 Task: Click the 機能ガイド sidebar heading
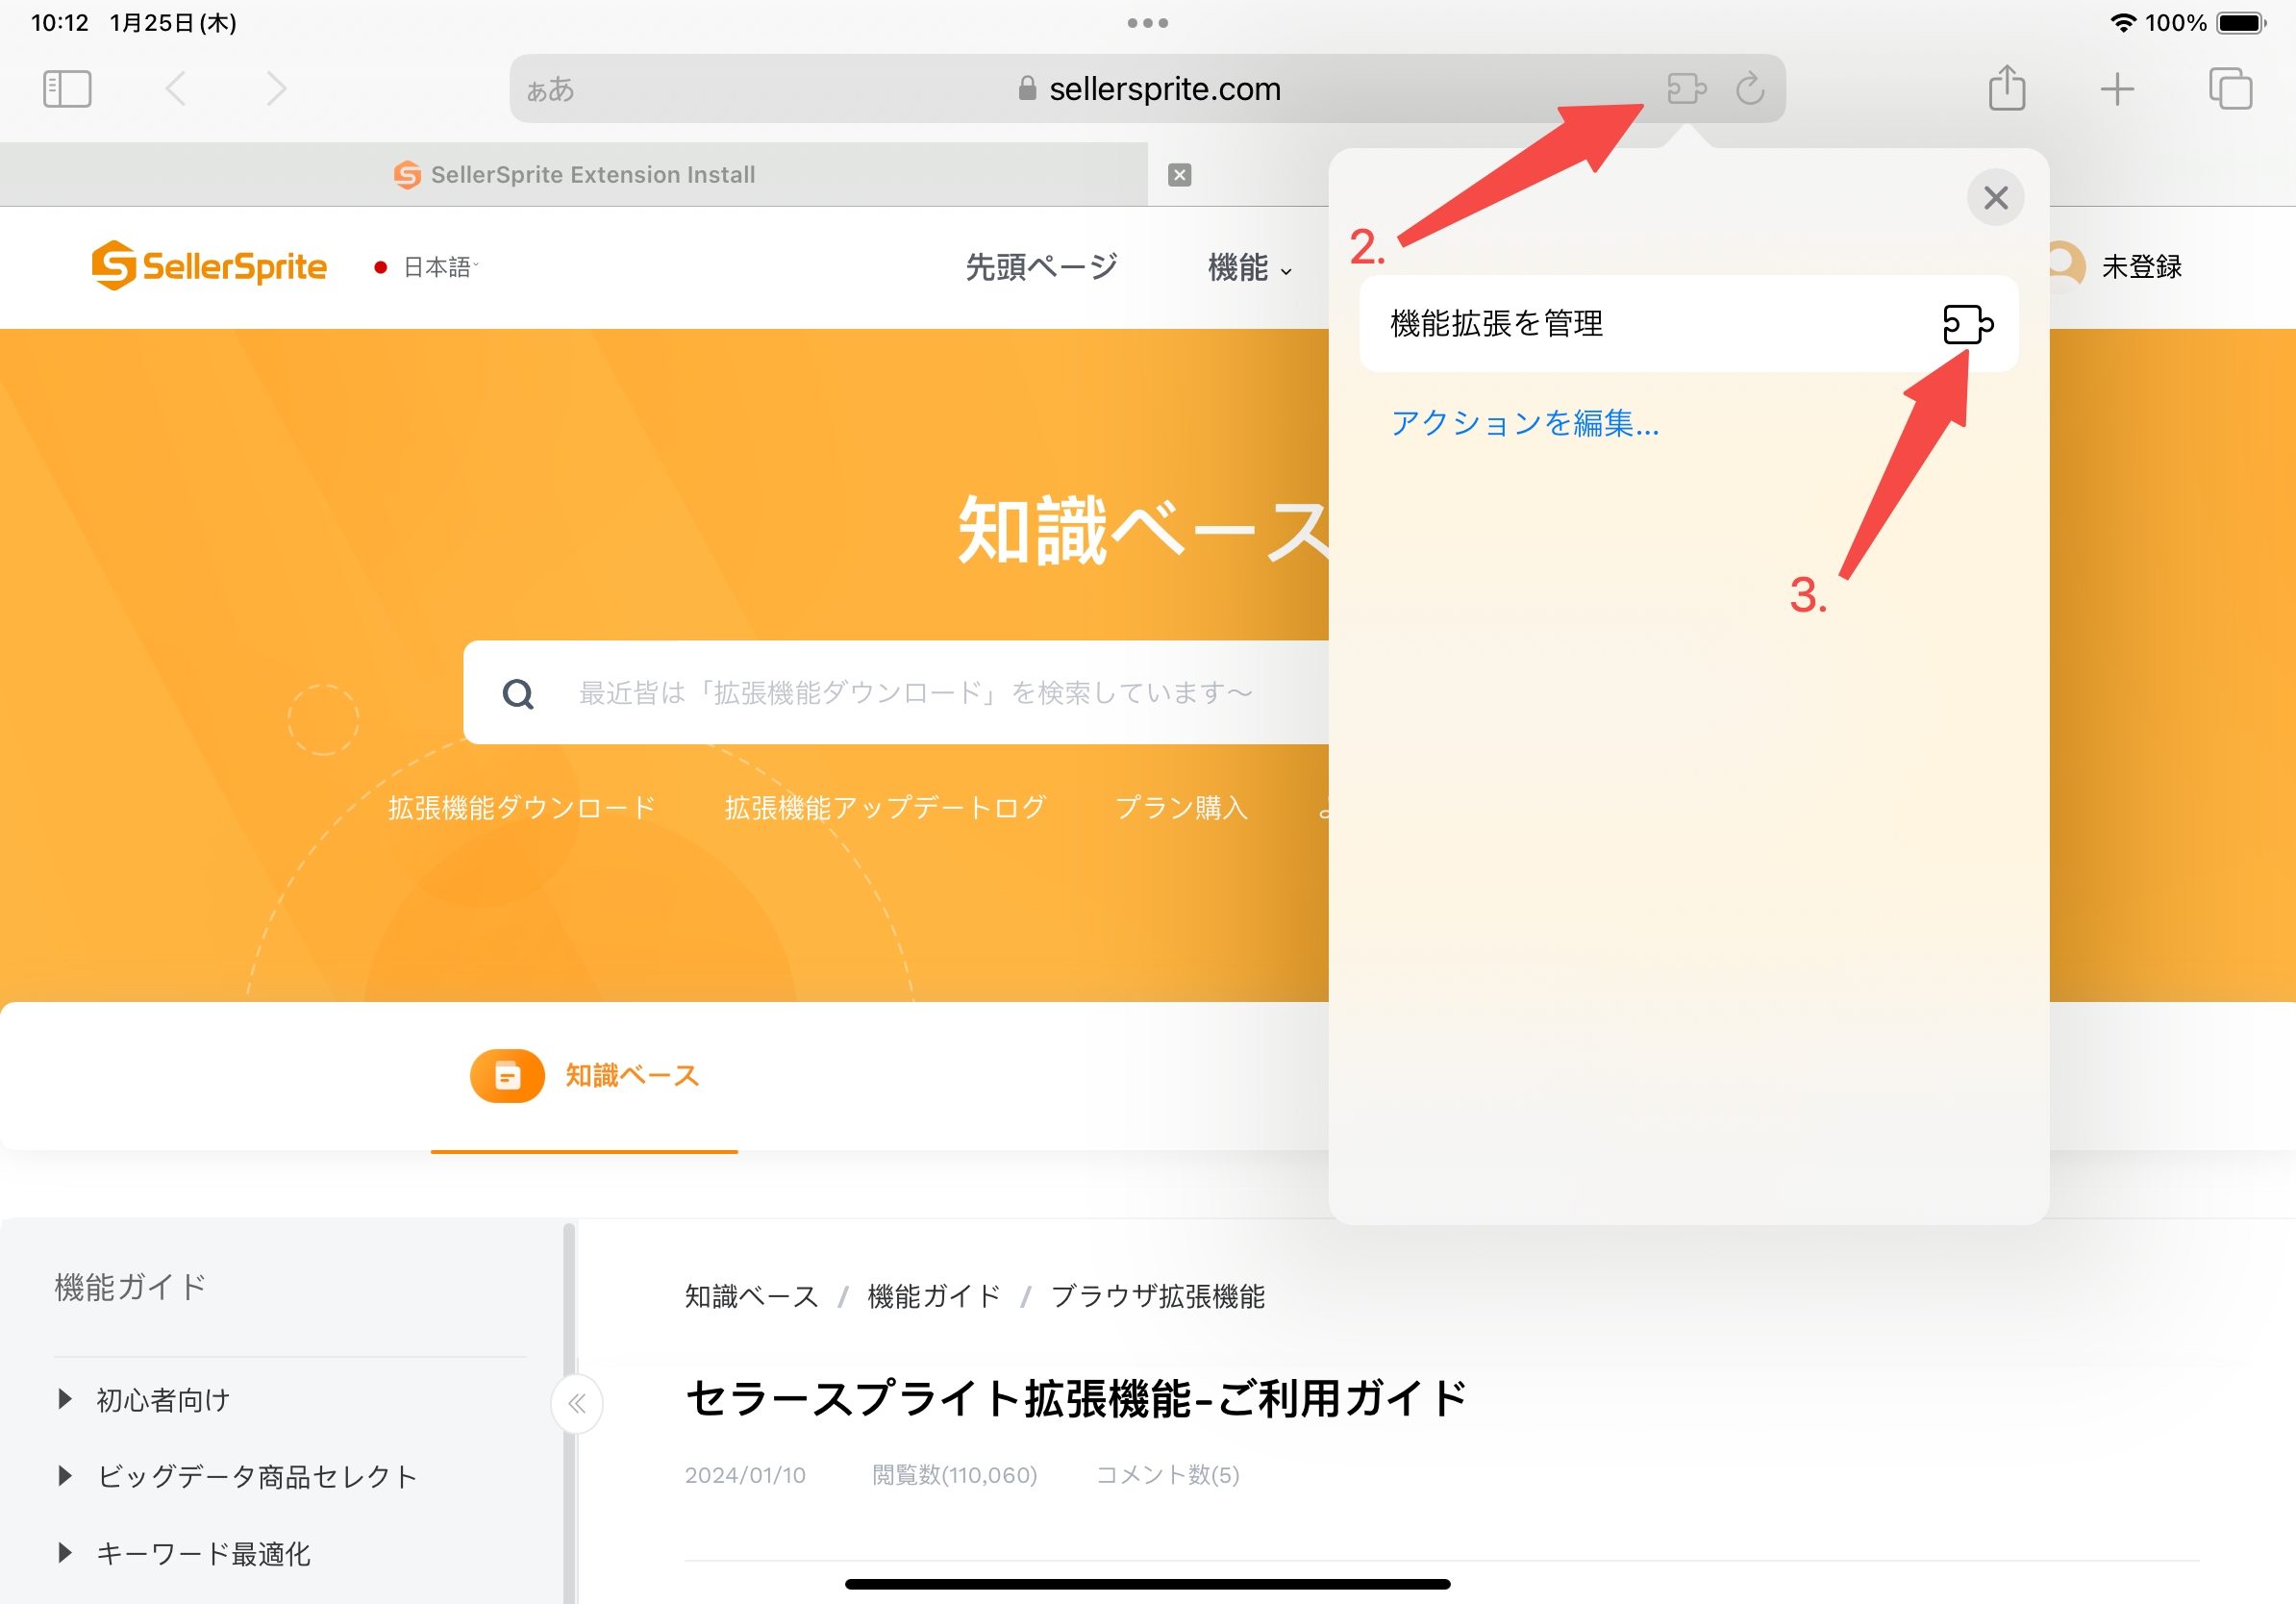coord(130,1287)
